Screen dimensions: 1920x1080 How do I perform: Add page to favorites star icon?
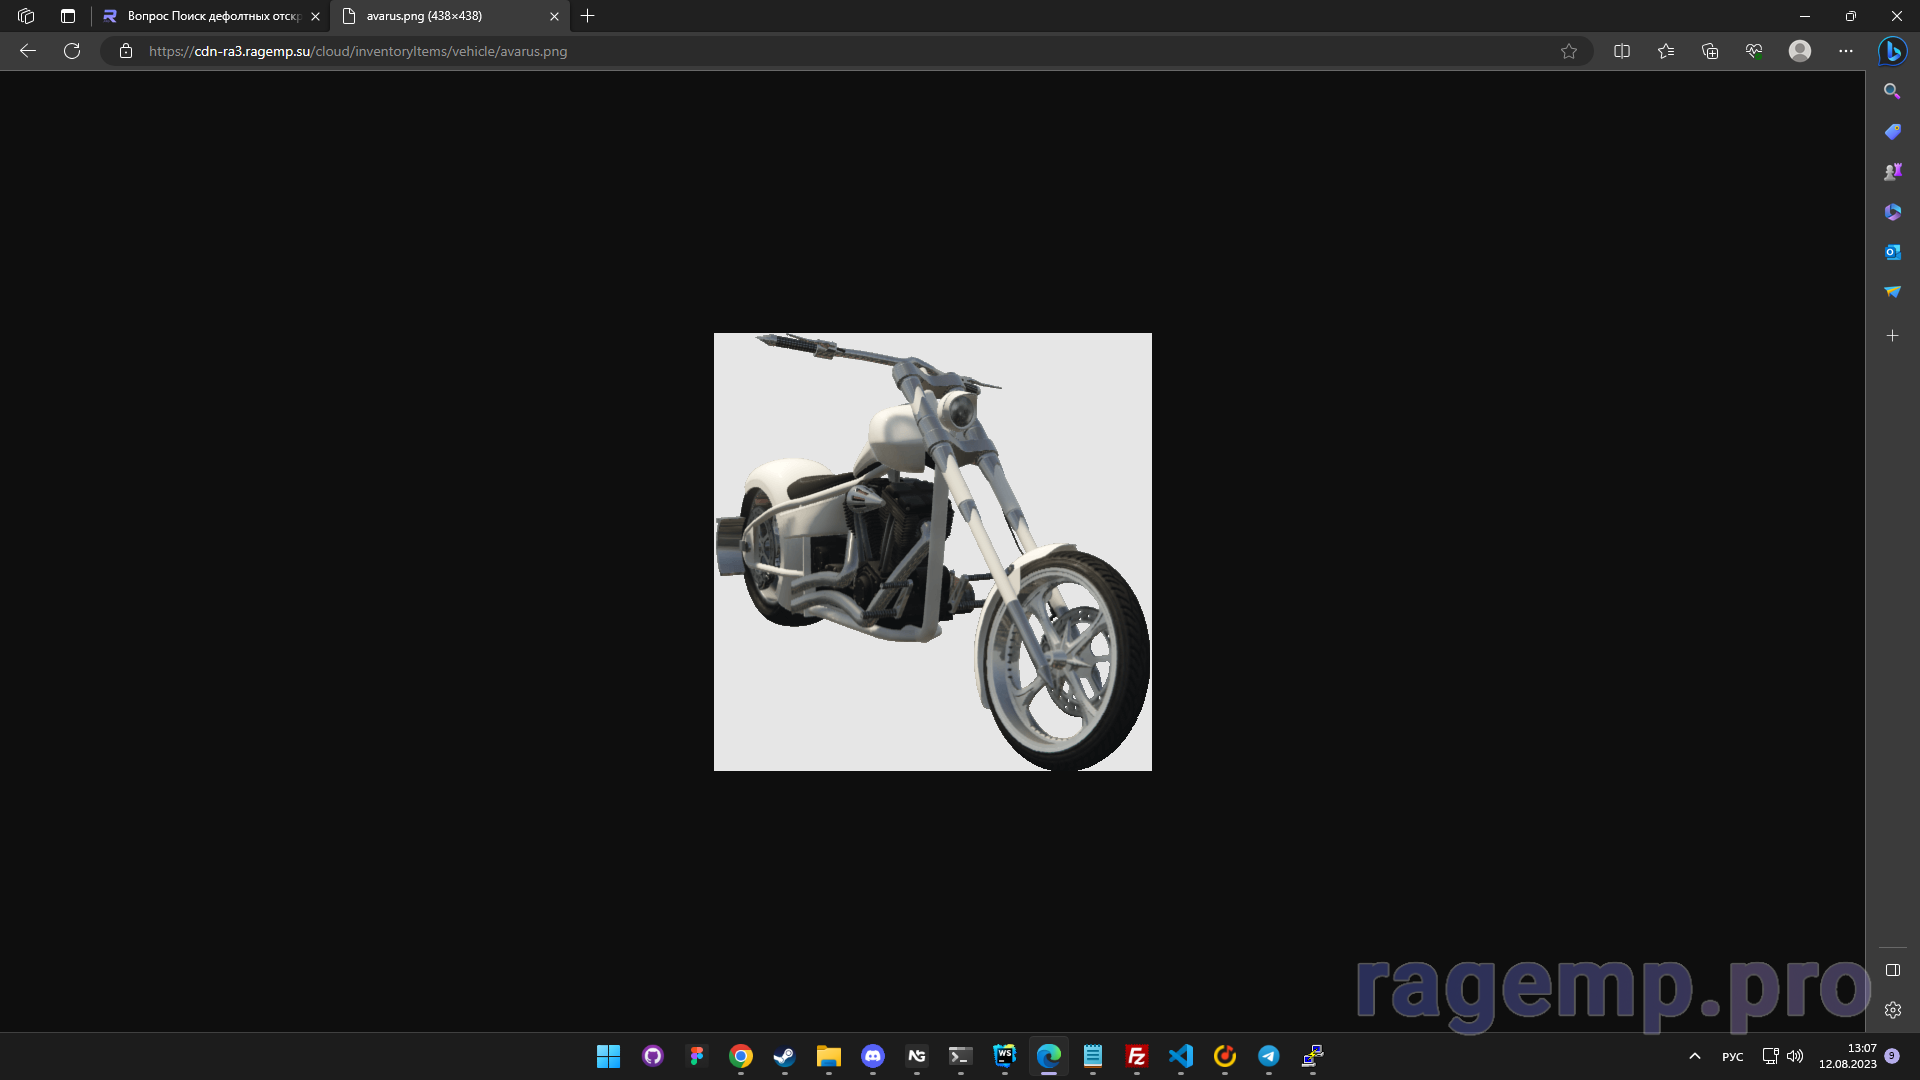1569,51
